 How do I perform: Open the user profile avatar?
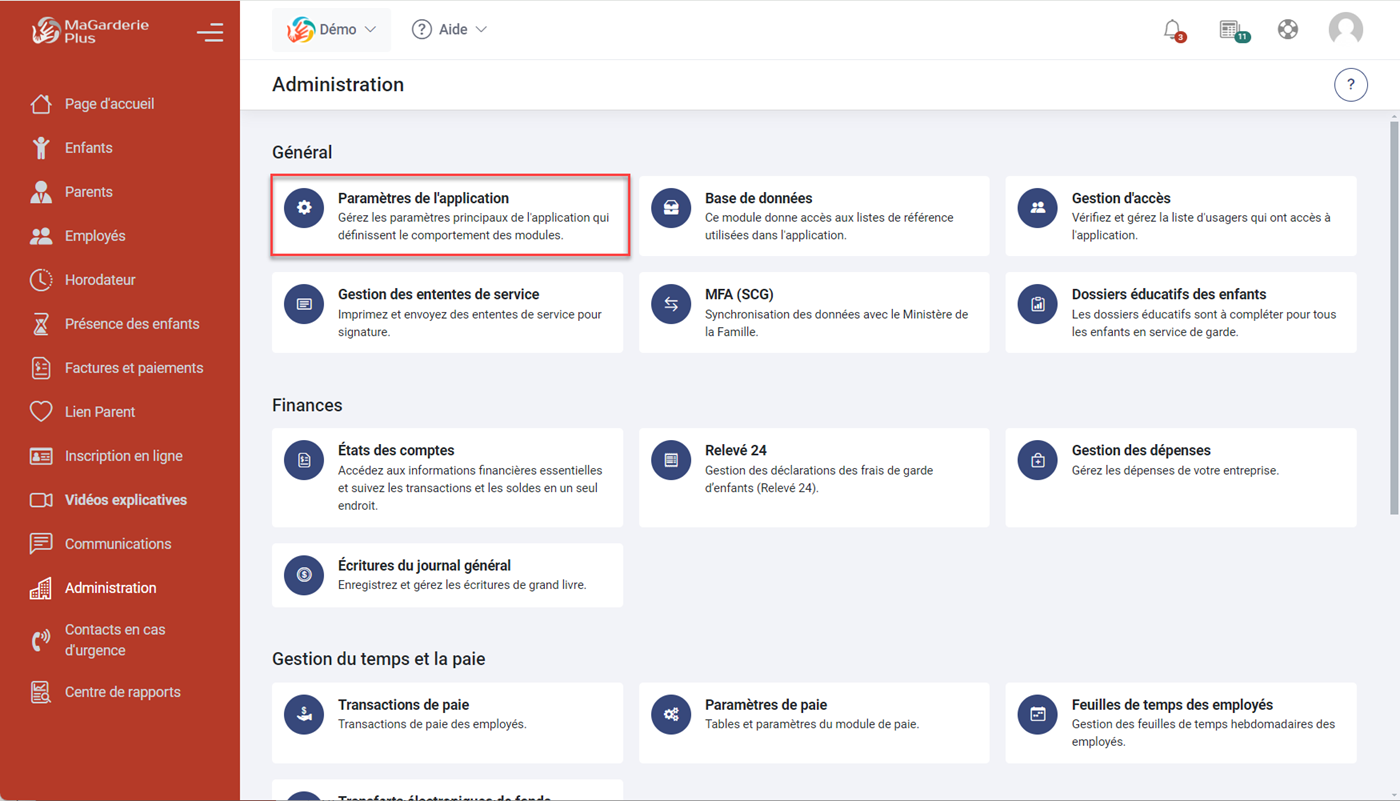pos(1345,29)
